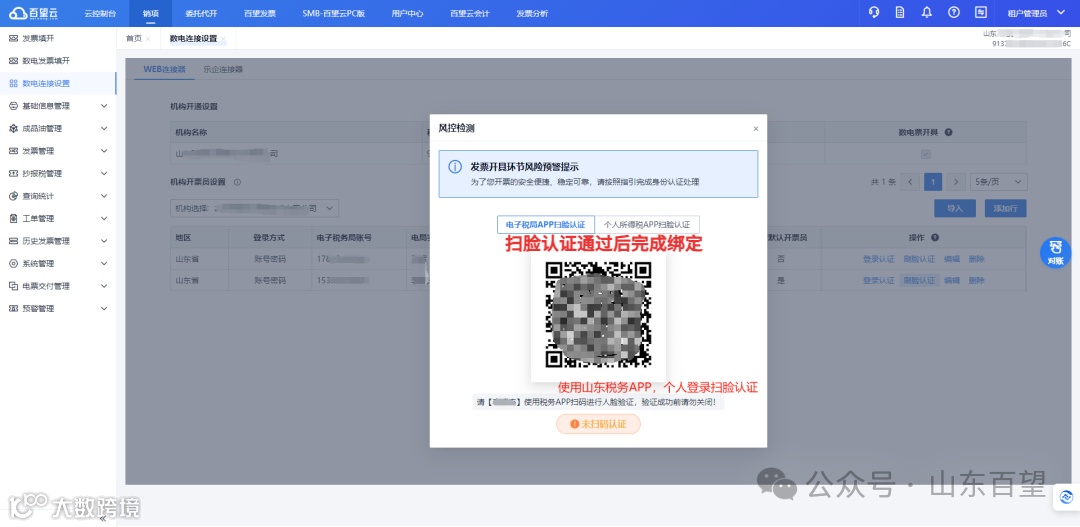This screenshot has width=1080, height=527.
Task: Expand the 工单管理 menu chevron
Action: tap(104, 218)
